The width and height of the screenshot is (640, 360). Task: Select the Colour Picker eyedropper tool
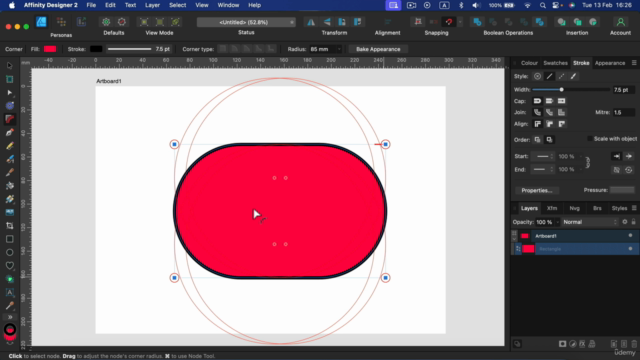[x=10, y=305]
